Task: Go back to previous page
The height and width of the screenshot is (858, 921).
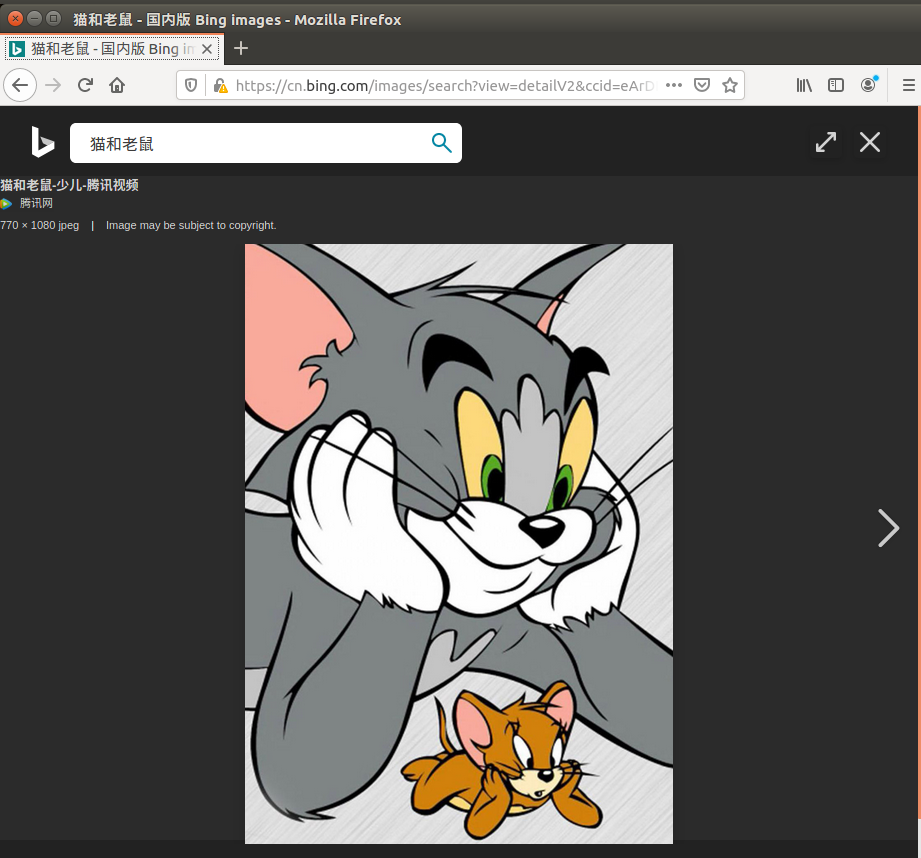Action: [x=20, y=85]
